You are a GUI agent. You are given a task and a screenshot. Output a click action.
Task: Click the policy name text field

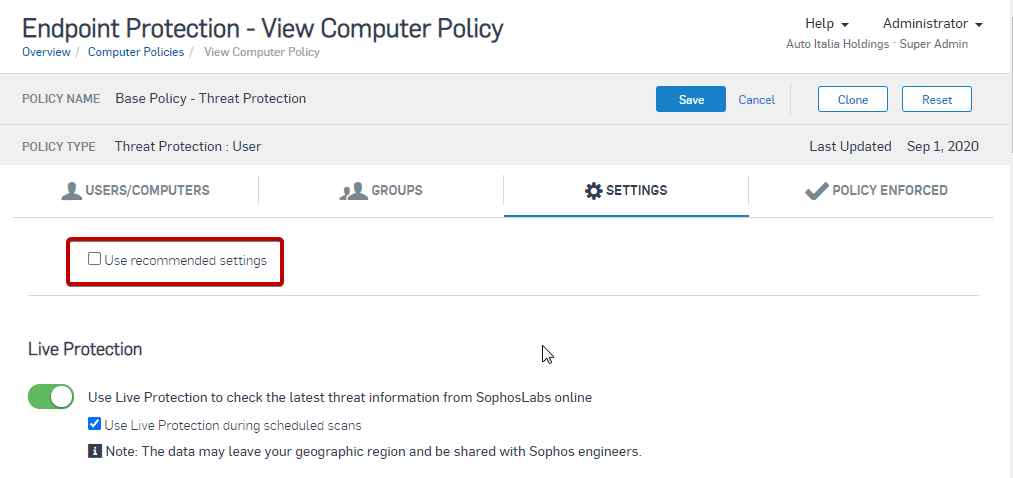(x=211, y=99)
